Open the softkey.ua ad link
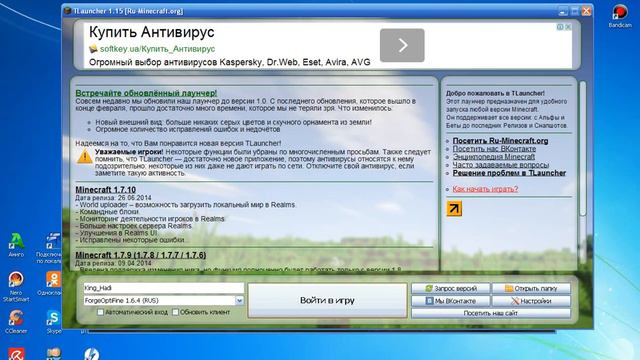Image resolution: width=640 pixels, height=360 pixels. click(x=157, y=49)
